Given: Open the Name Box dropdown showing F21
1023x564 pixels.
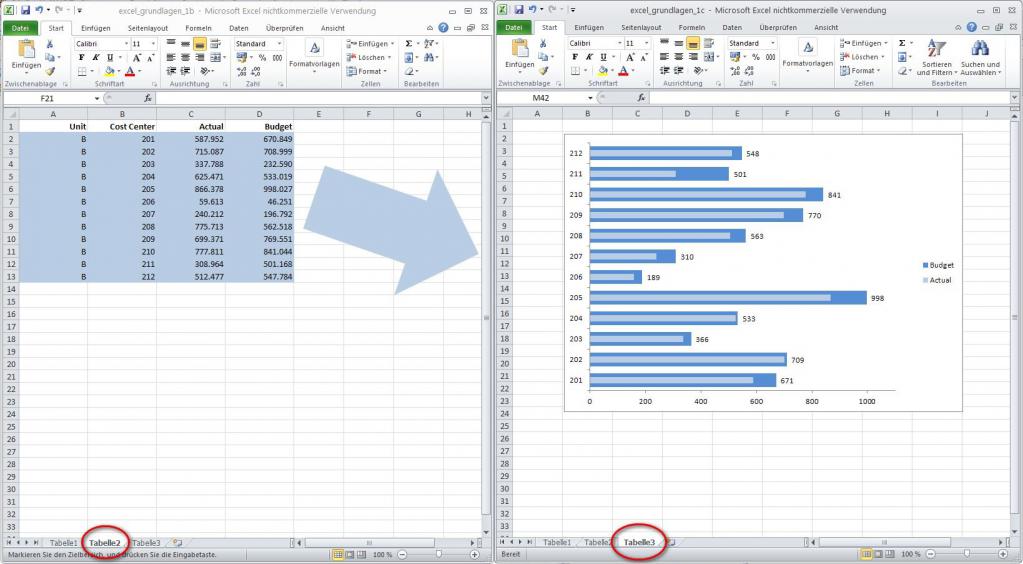Looking at the screenshot, I should click(x=97, y=98).
